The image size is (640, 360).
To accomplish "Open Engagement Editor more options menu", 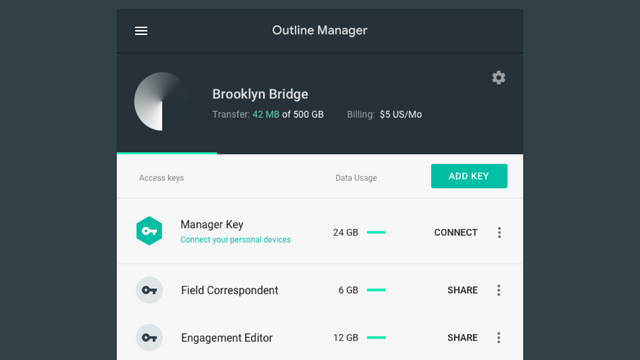I will coord(499,338).
